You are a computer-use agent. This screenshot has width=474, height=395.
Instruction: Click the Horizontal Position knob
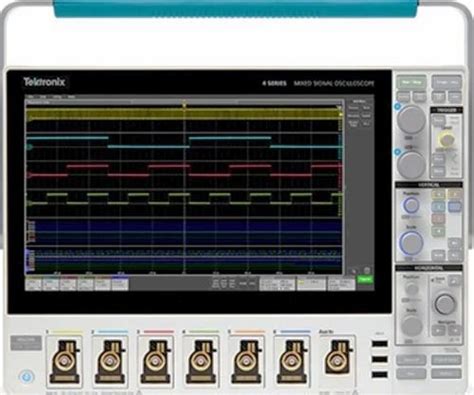tap(411, 289)
